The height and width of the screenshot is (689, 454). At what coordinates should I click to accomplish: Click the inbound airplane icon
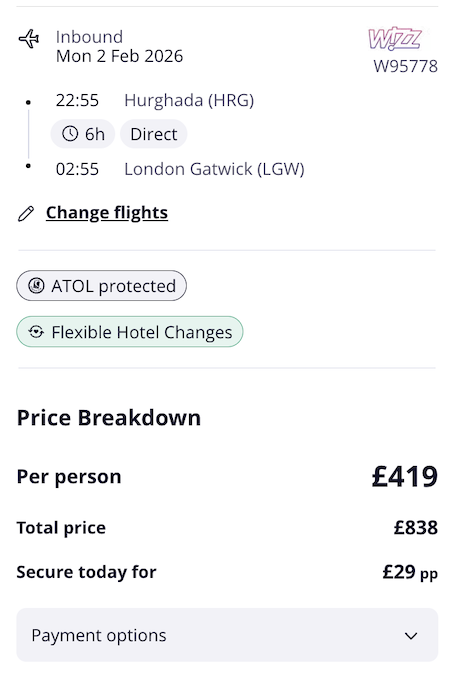[x=29, y=39]
